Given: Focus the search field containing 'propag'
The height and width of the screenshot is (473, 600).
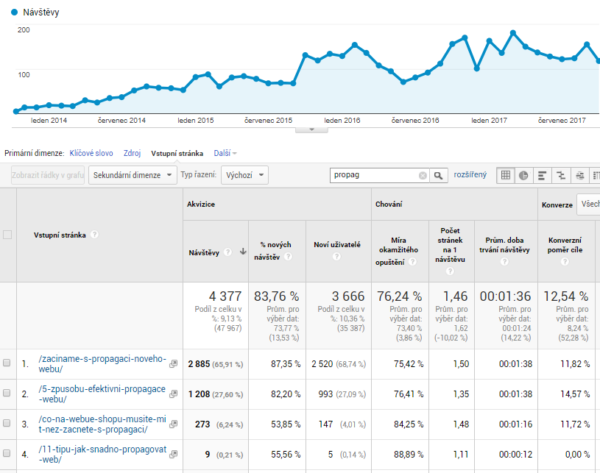Looking at the screenshot, I should (373, 175).
